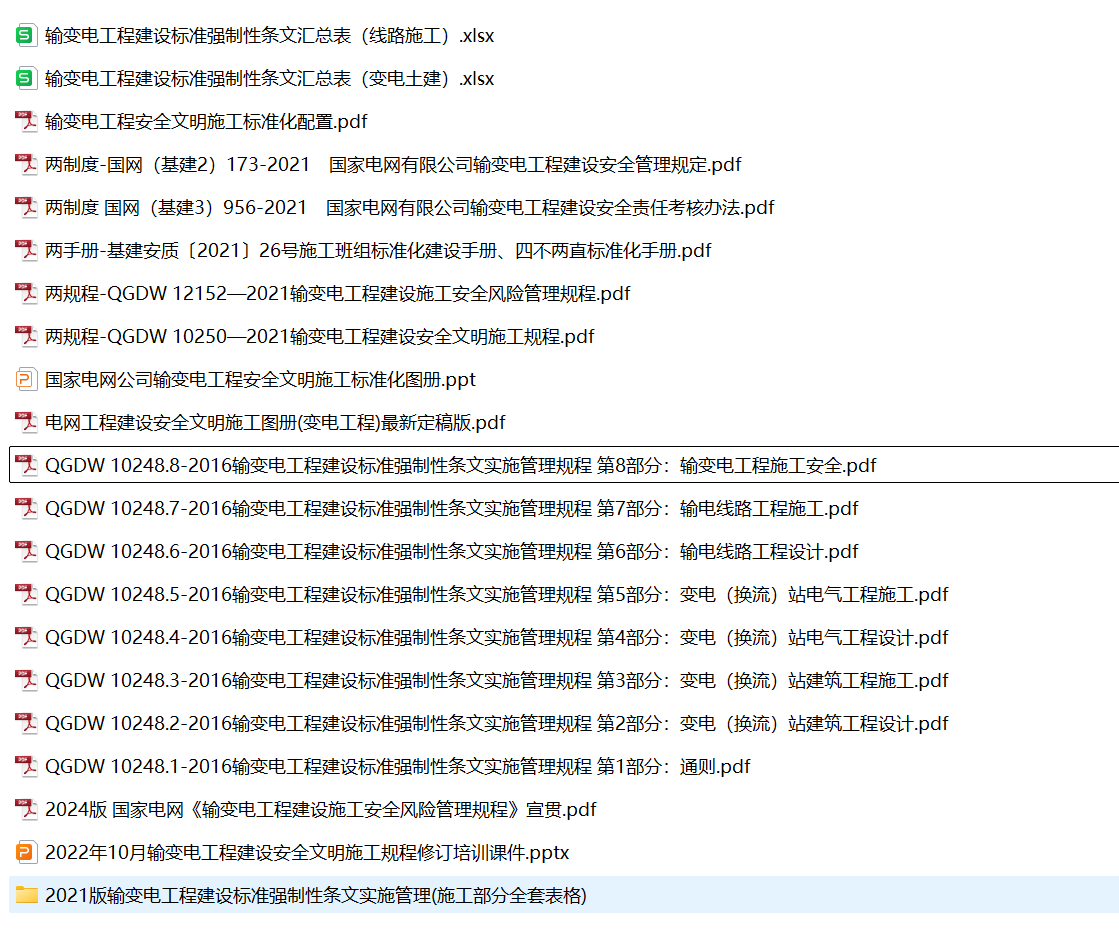Viewport: 1119px width, 937px height.
Task: Select 两规程 输变电工程建设安全文明施工规程.pdf file name
Action: click(319, 336)
